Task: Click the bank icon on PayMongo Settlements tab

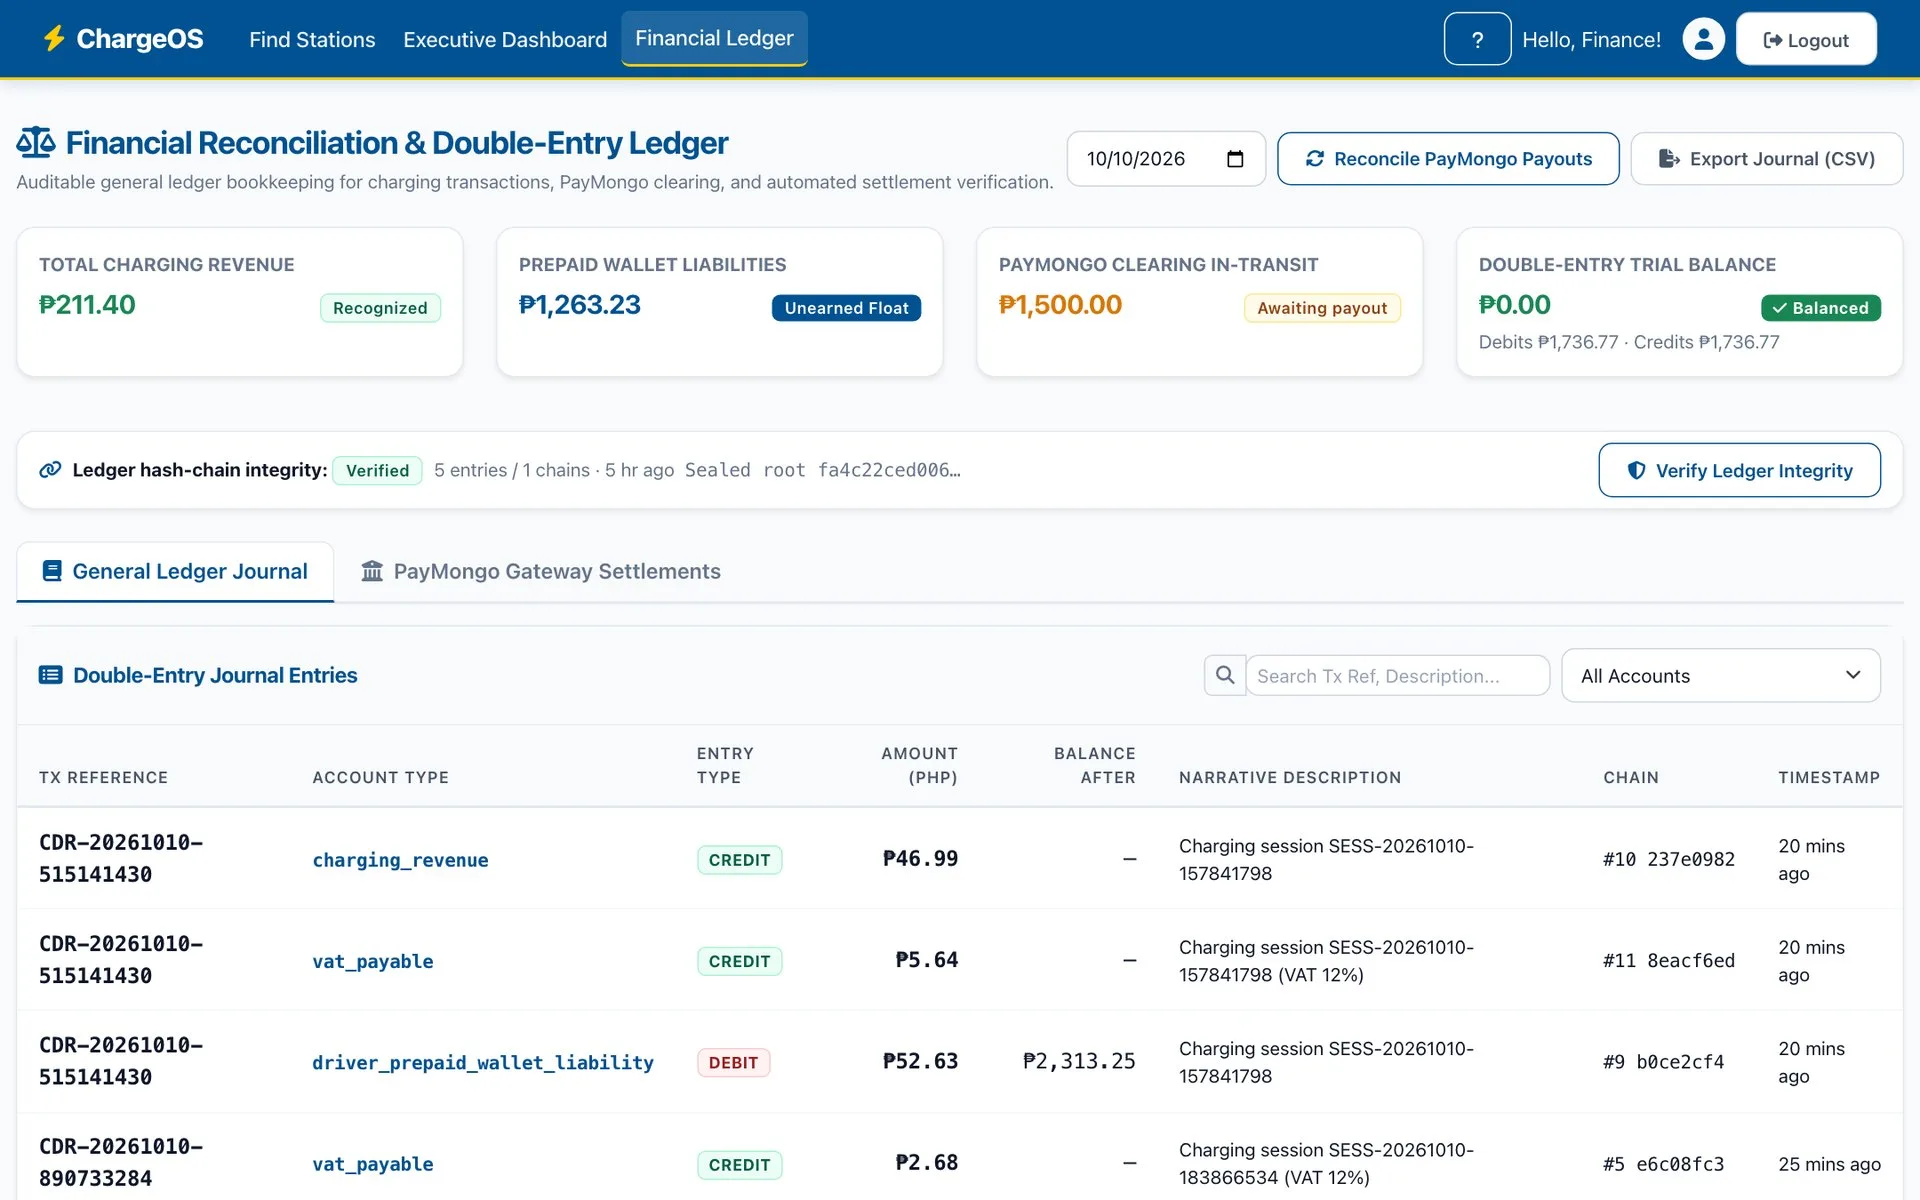Action: [x=372, y=571]
